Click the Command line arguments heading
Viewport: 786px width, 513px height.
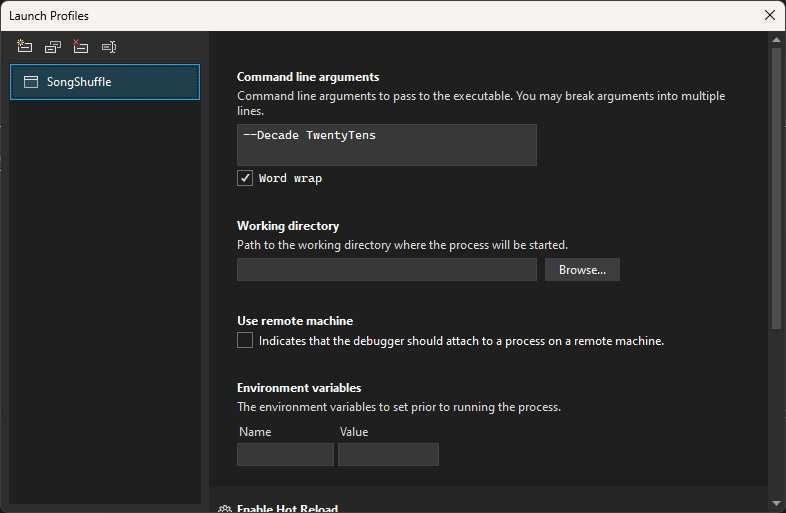[x=308, y=77]
